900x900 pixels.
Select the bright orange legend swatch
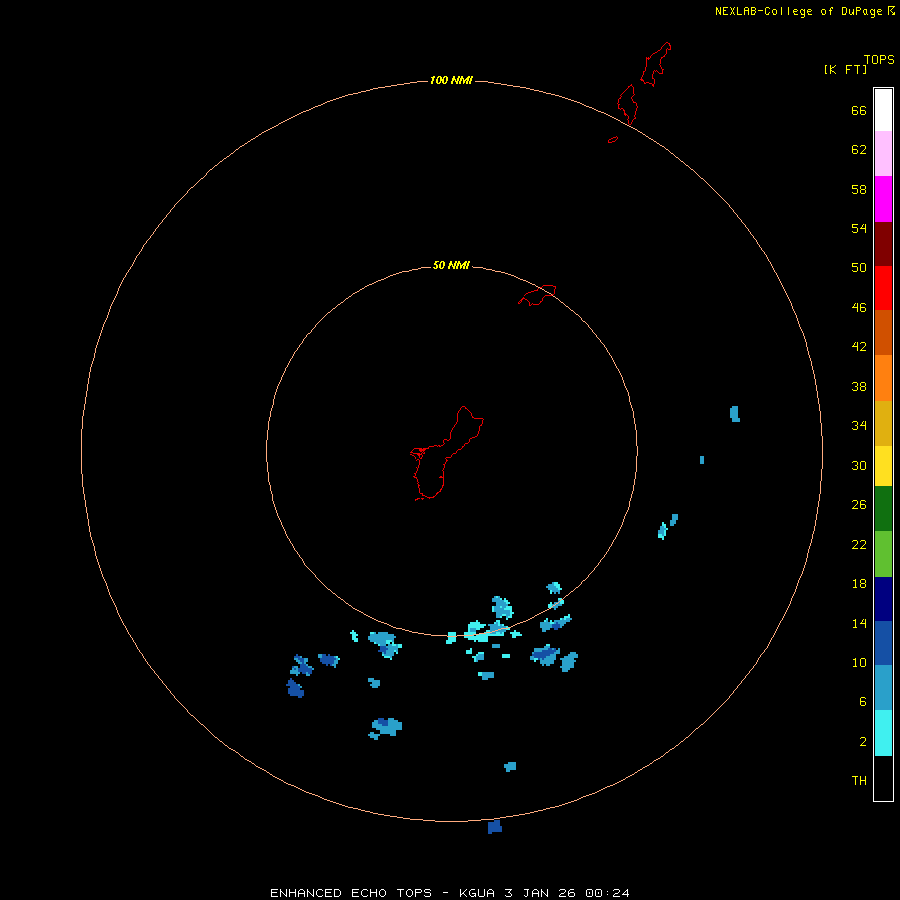pyautogui.click(x=883, y=378)
